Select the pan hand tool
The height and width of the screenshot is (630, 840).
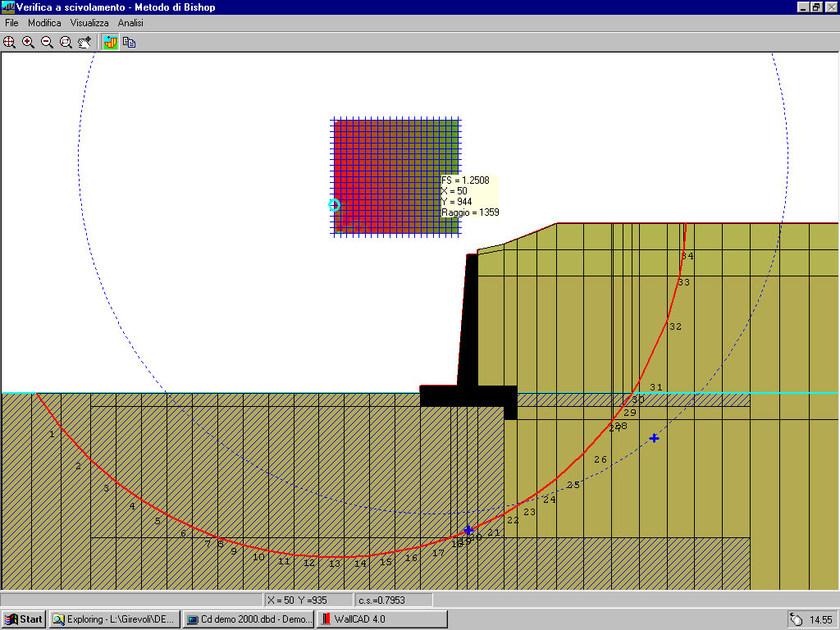pos(85,42)
